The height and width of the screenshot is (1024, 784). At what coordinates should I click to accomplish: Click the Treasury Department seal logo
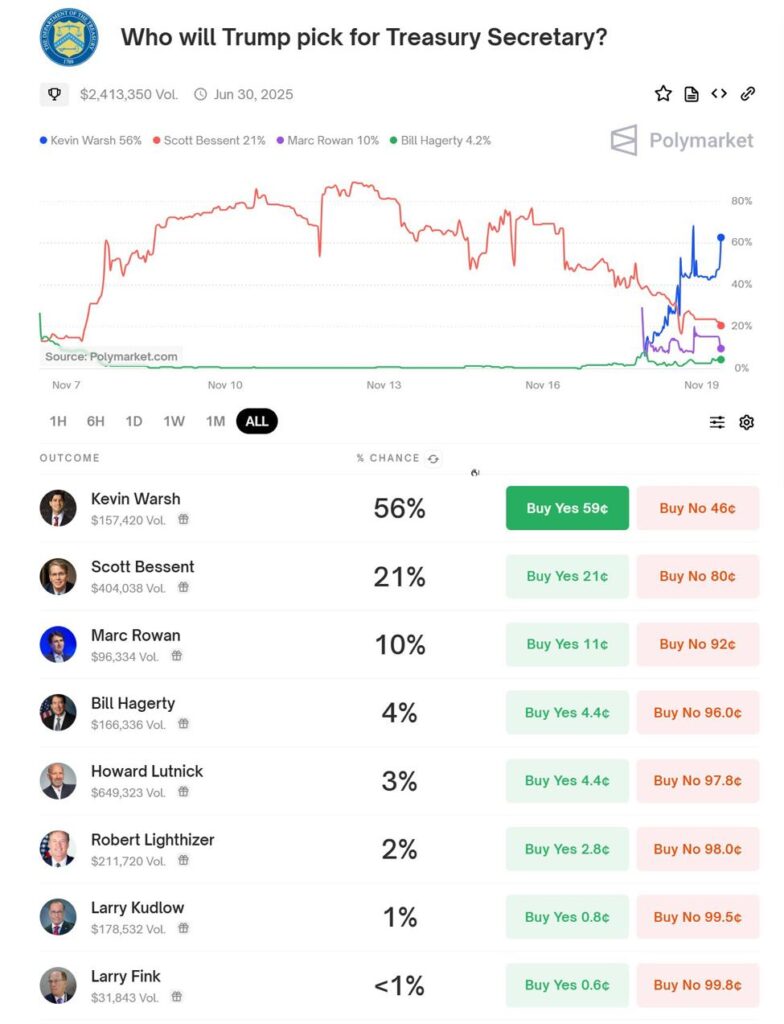tap(69, 37)
